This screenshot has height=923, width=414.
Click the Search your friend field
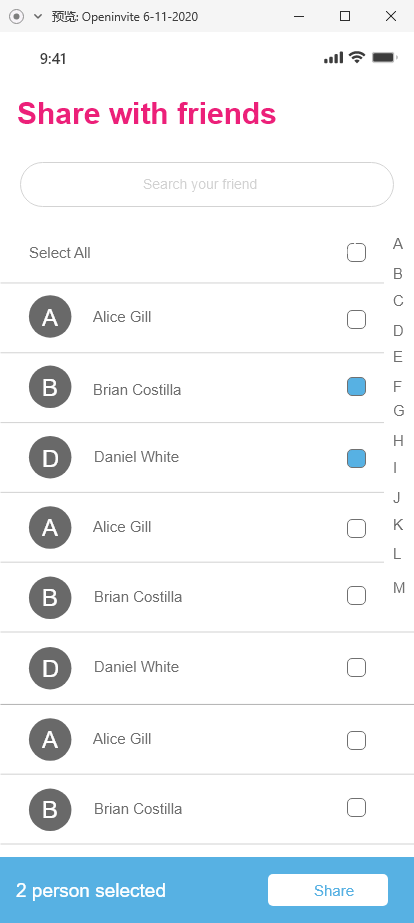click(207, 184)
